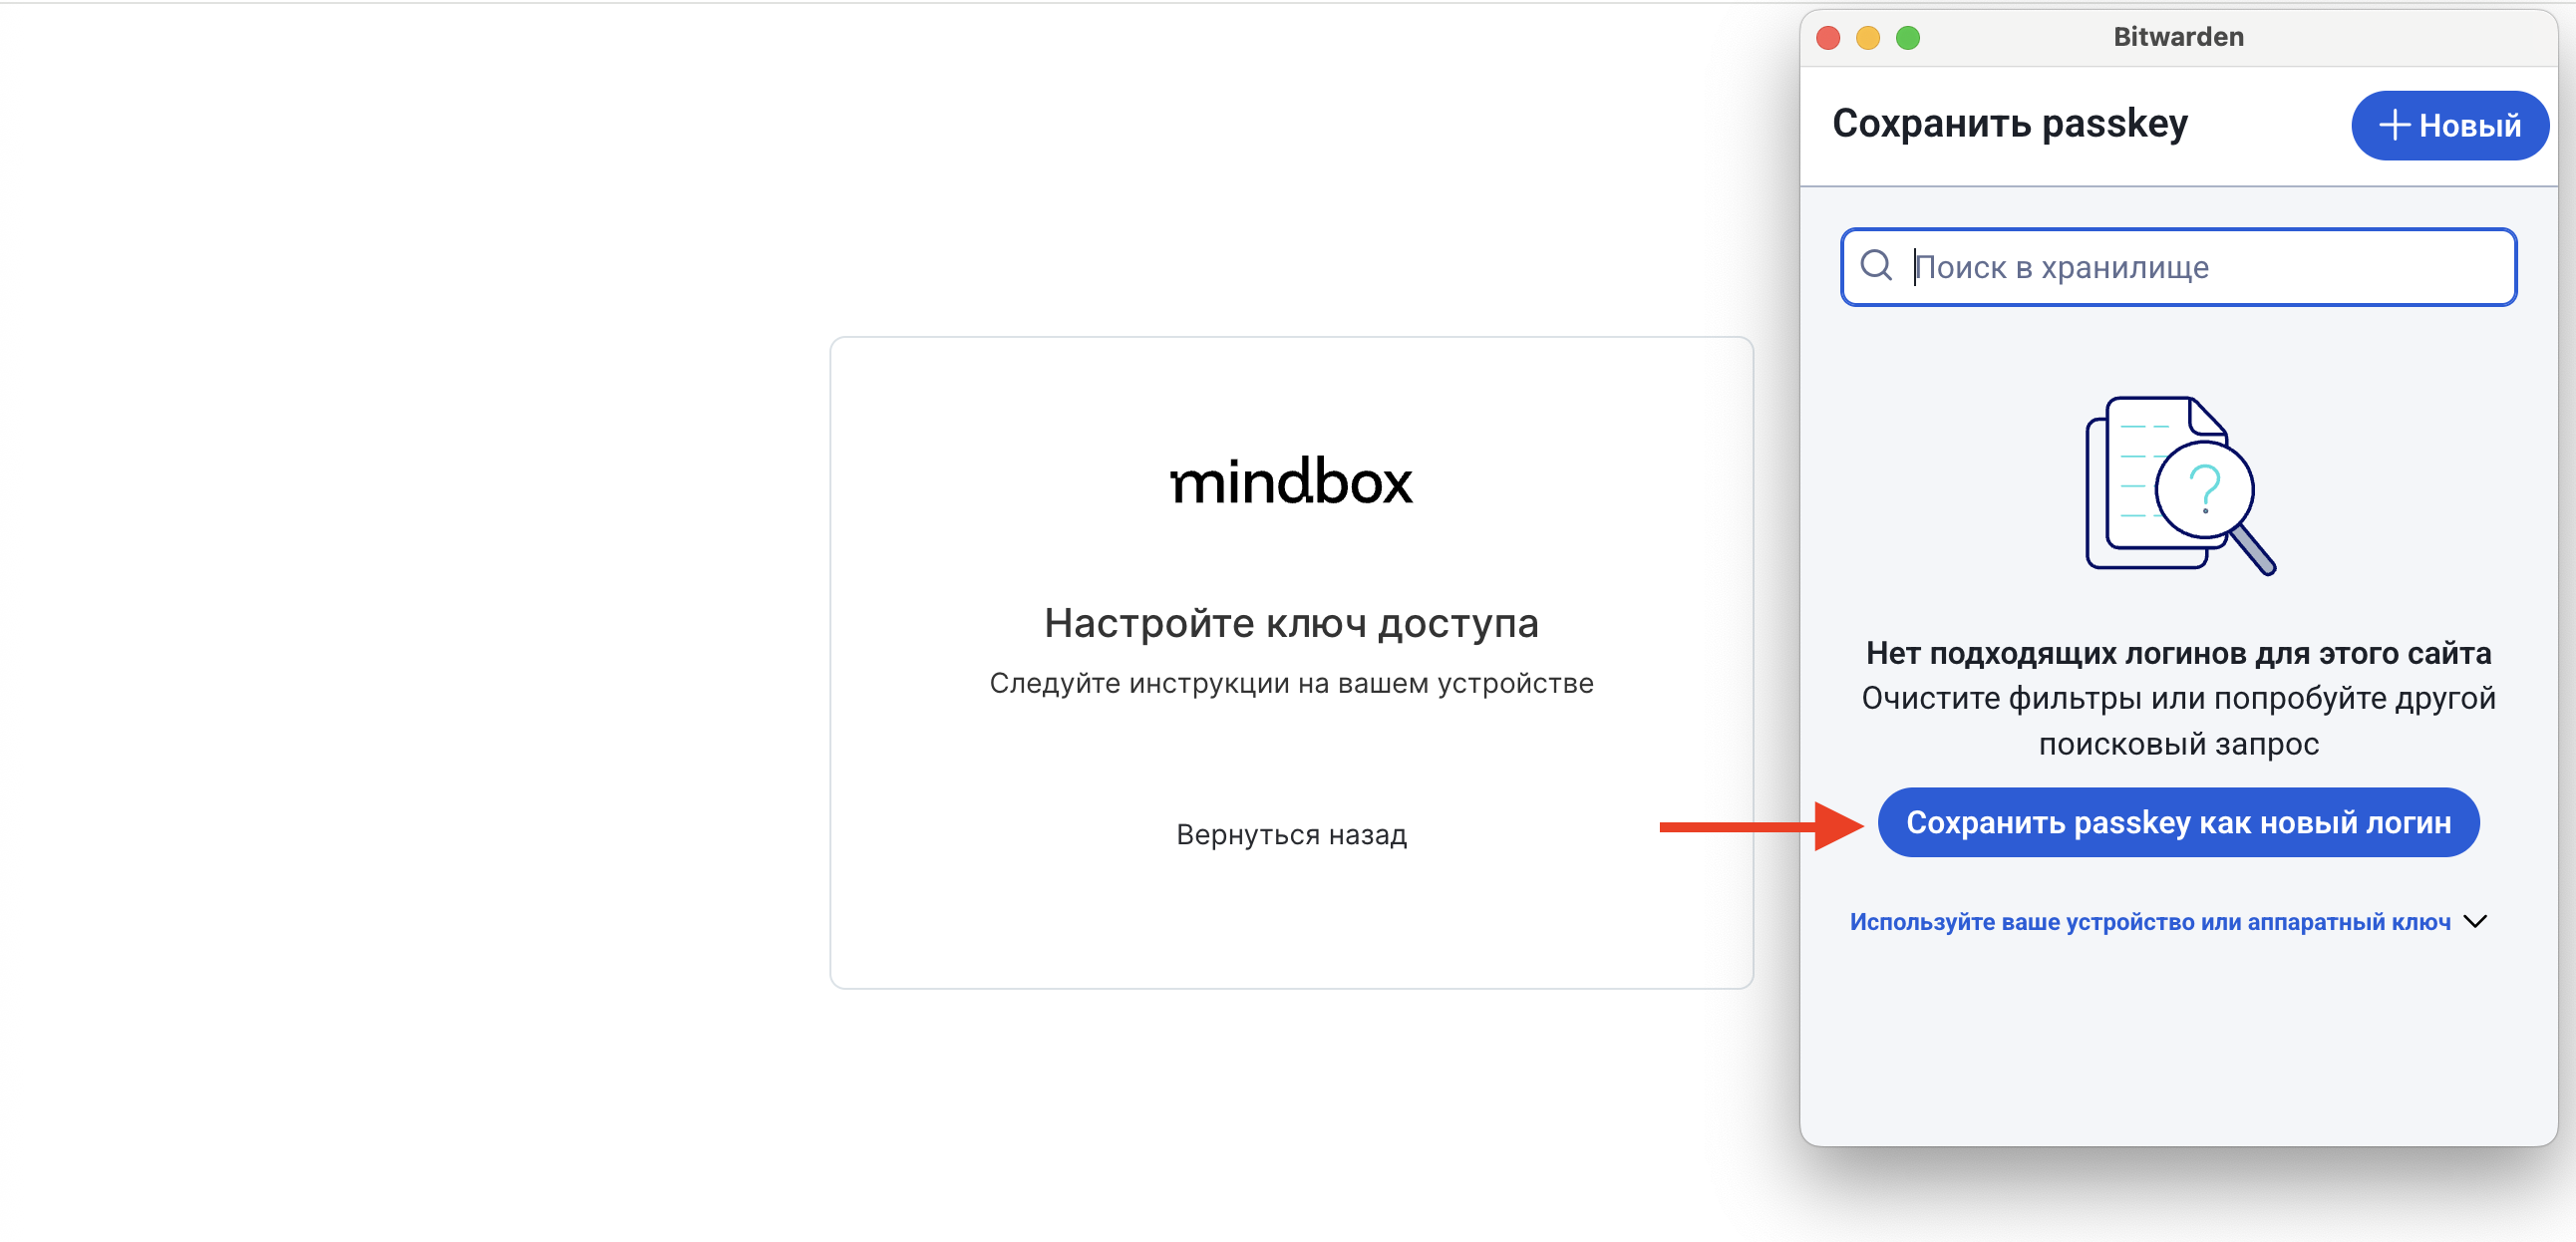
Task: Click the mindbox logo
Action: pyautogui.click(x=1291, y=482)
